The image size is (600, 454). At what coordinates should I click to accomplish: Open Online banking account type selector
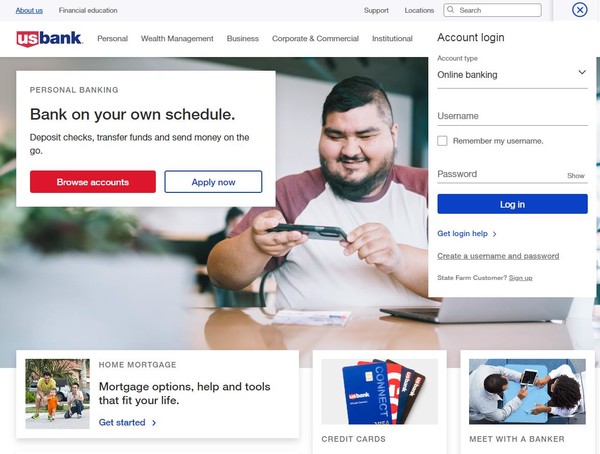(x=512, y=75)
